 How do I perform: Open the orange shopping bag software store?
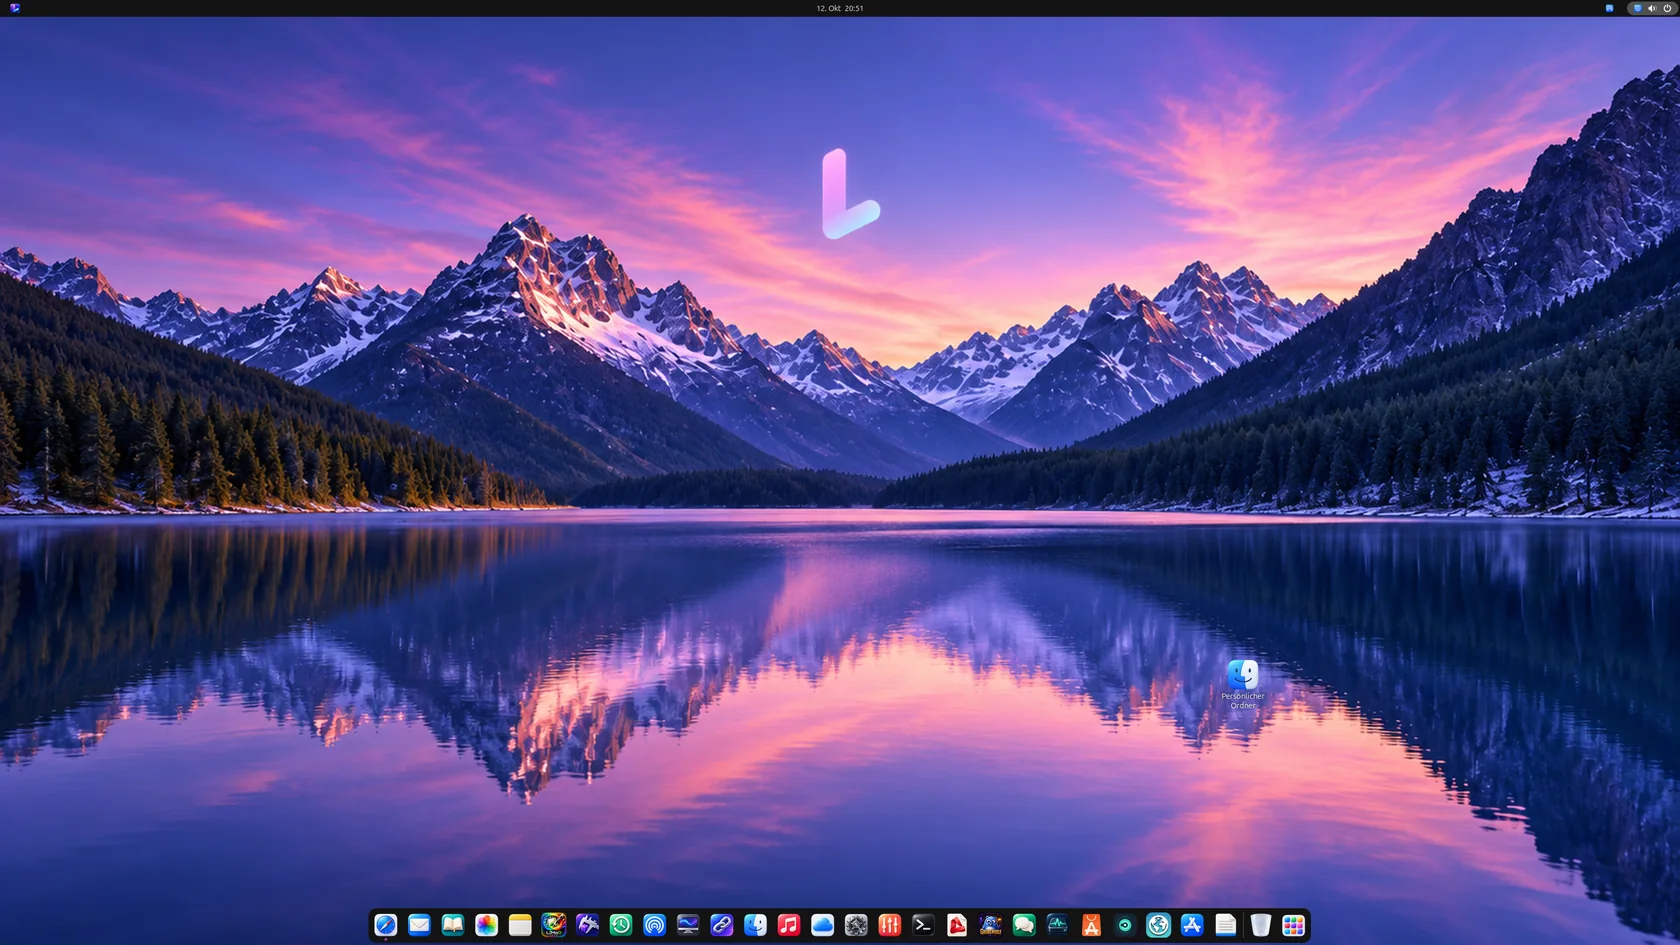pyautogui.click(x=1091, y=925)
